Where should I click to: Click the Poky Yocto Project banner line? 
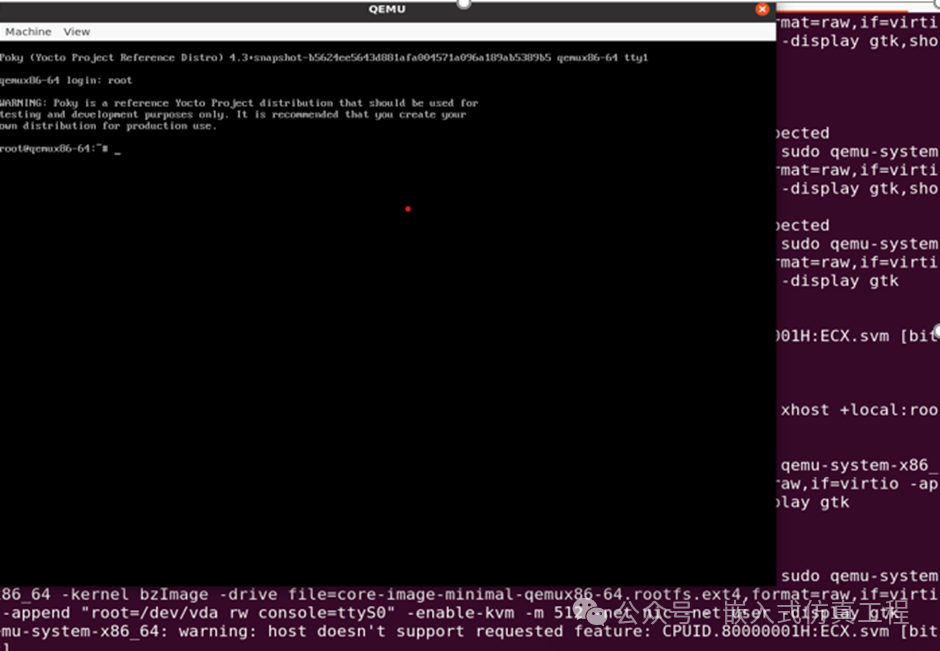click(x=324, y=58)
